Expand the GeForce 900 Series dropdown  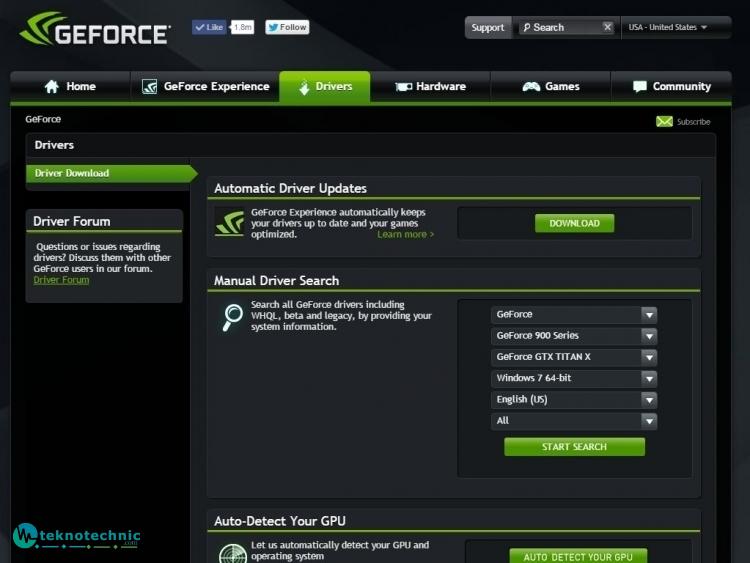click(573, 336)
